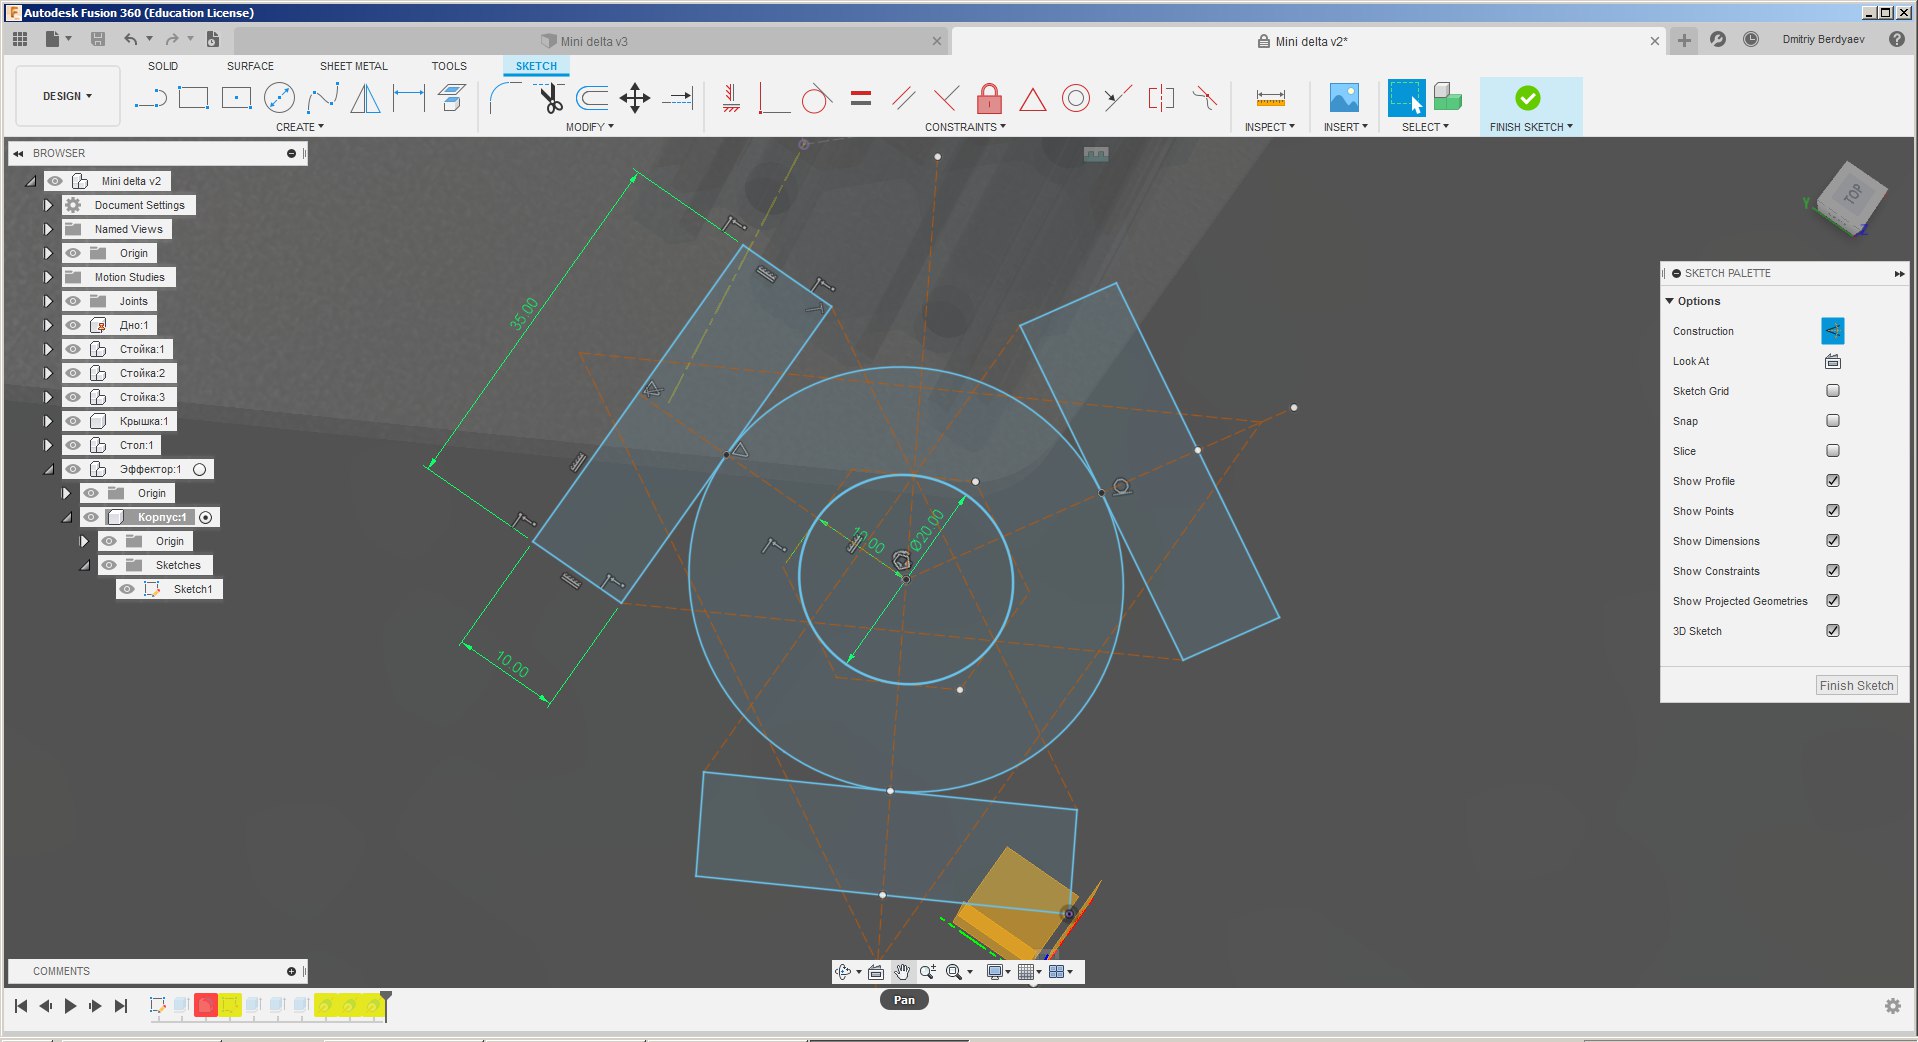Select the Fillet tool in Modify
This screenshot has width=1918, height=1042.
[506, 98]
